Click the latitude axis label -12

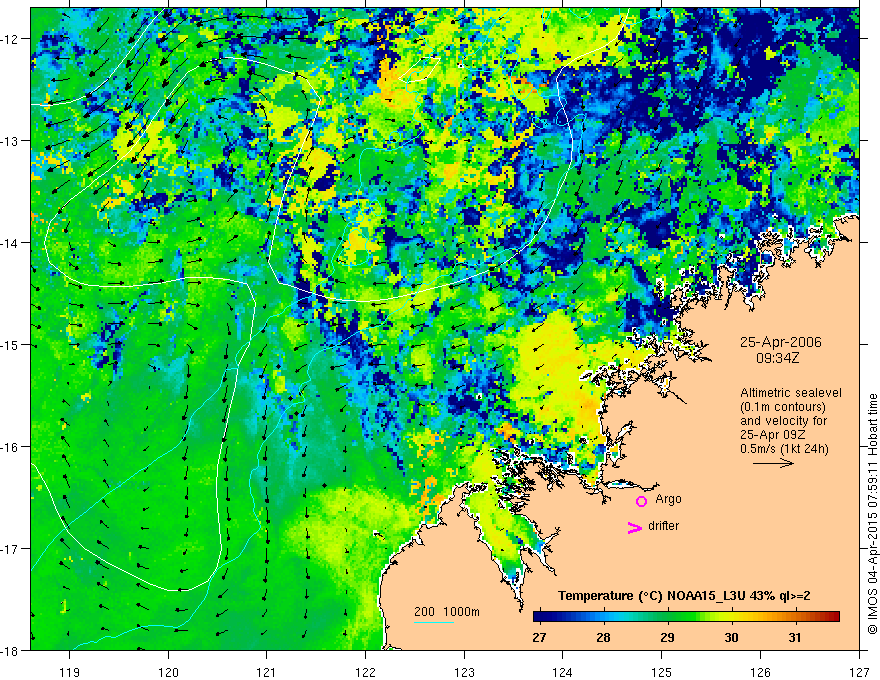[x=11, y=39]
